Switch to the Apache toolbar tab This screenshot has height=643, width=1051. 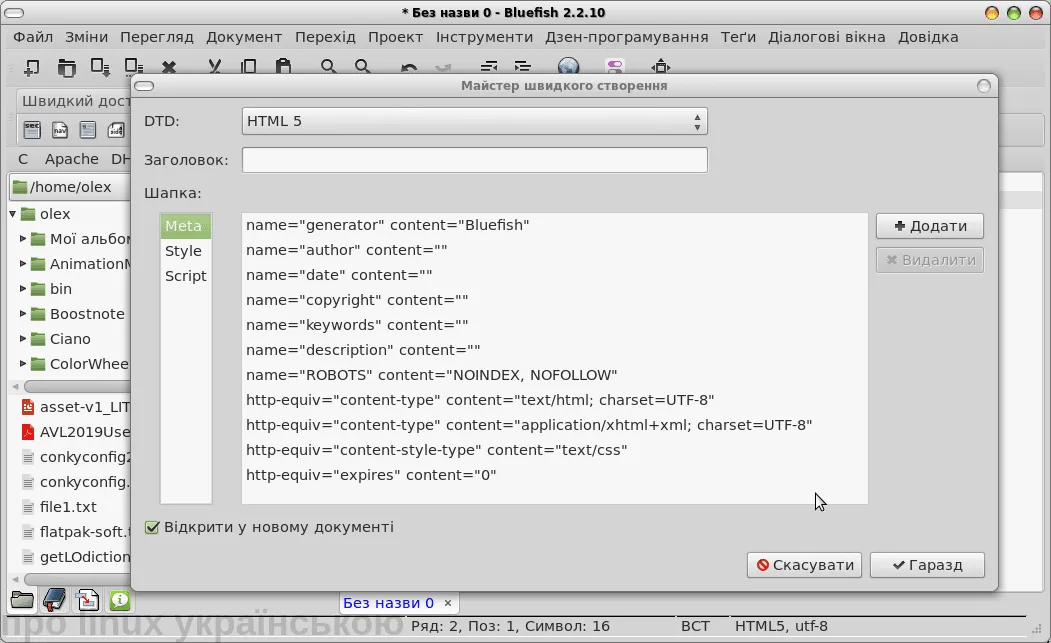click(x=72, y=159)
